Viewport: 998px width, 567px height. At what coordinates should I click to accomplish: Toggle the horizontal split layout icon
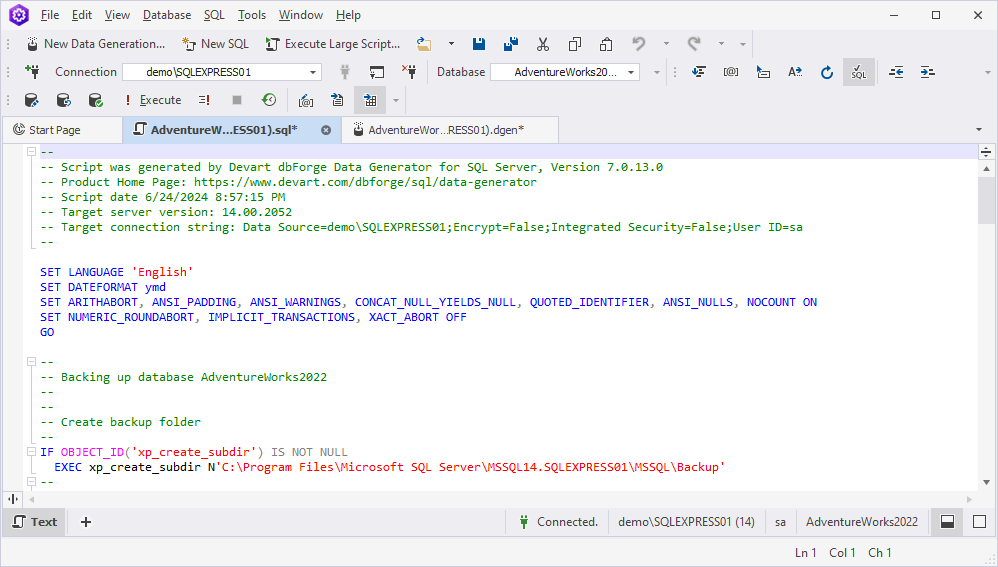(x=948, y=522)
